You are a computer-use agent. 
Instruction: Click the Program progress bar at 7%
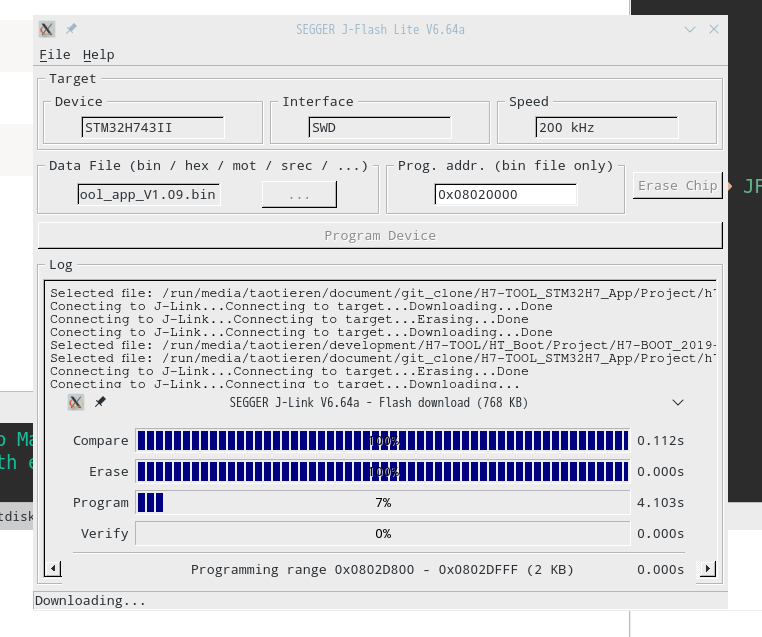click(x=383, y=502)
